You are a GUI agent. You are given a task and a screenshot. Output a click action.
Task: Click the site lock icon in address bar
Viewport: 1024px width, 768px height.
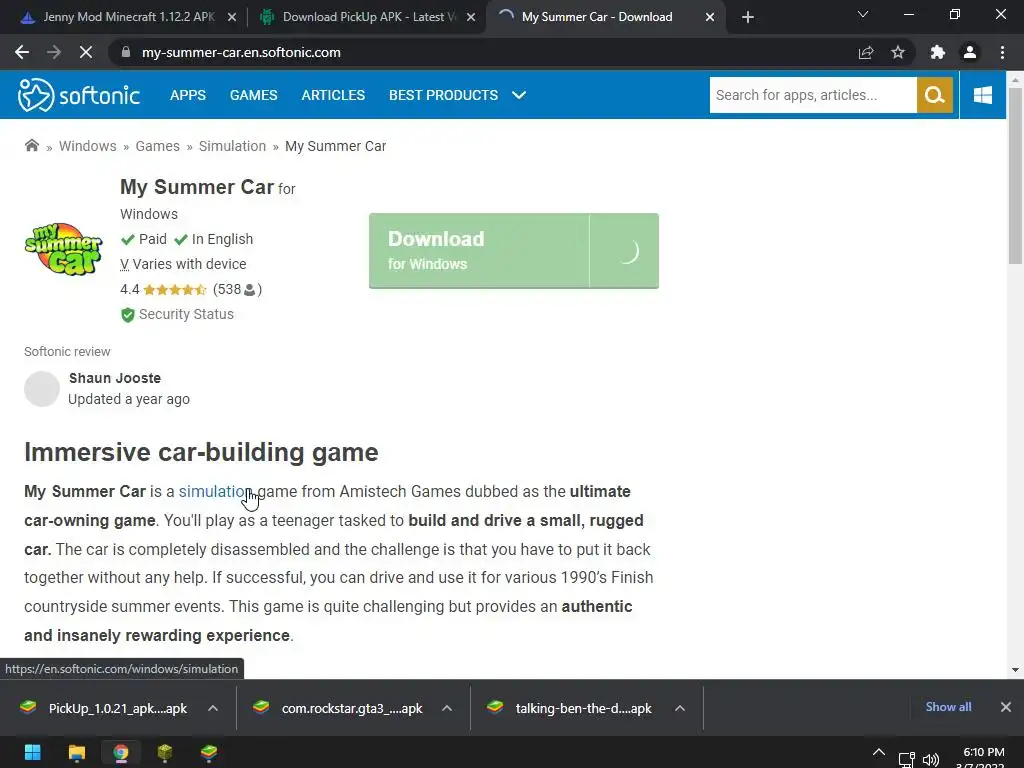click(x=126, y=52)
